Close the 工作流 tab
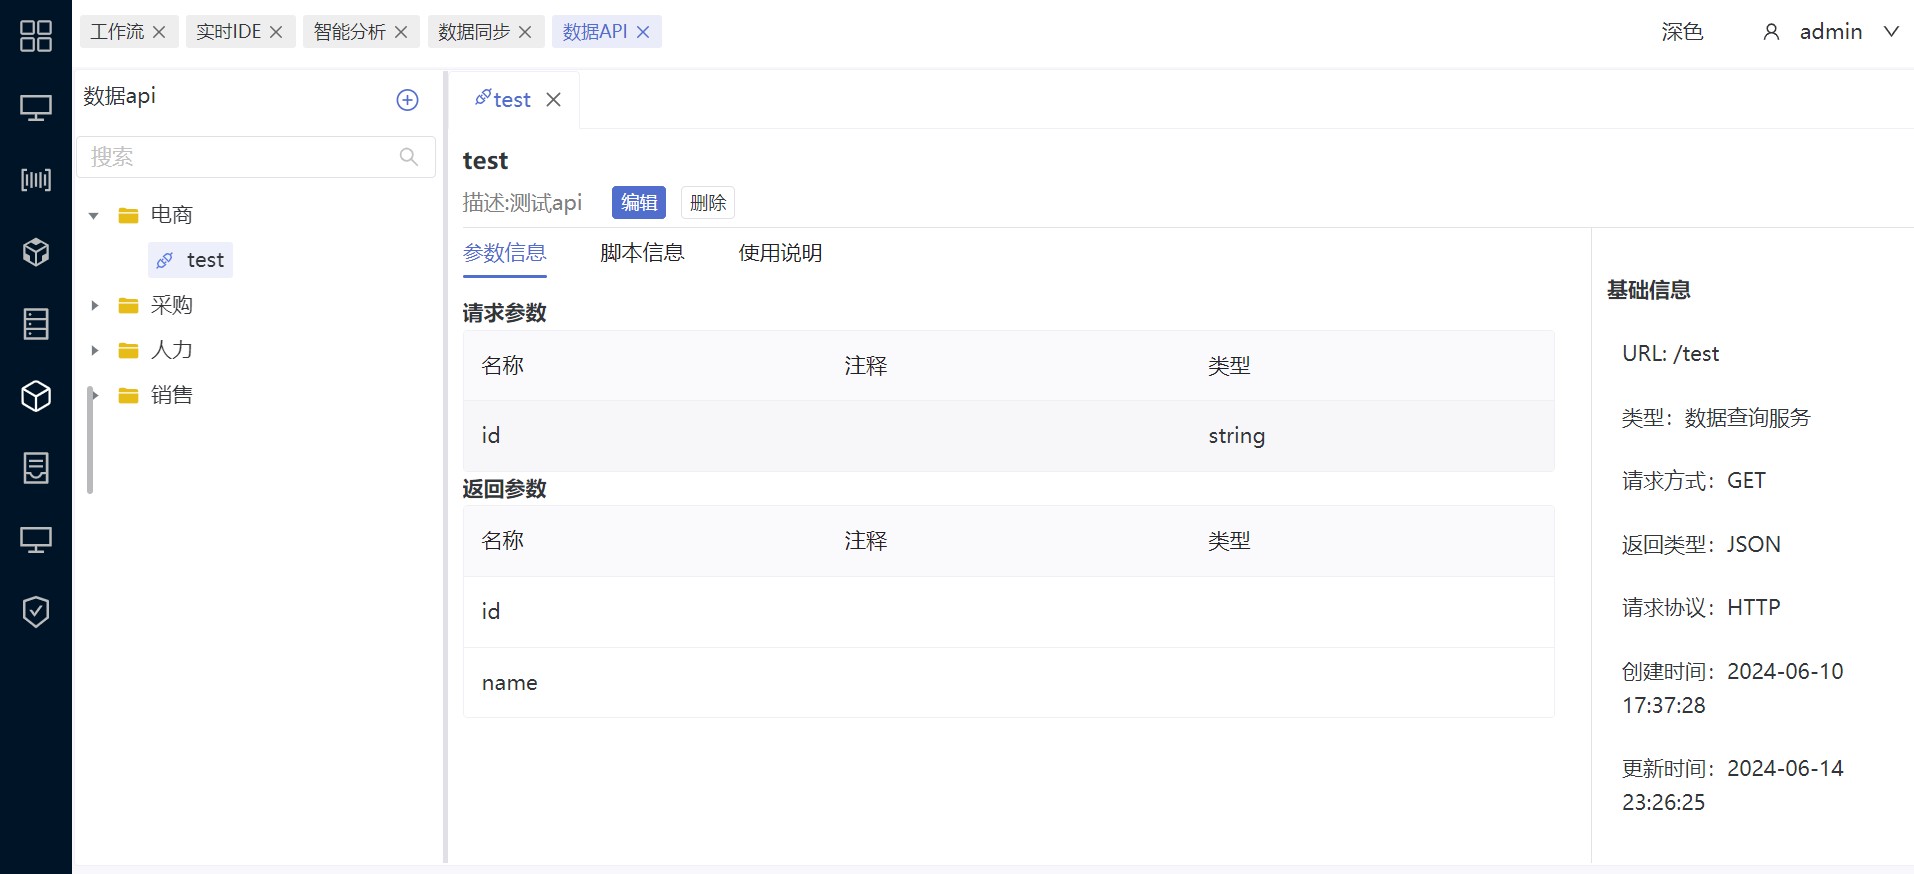 159,32
